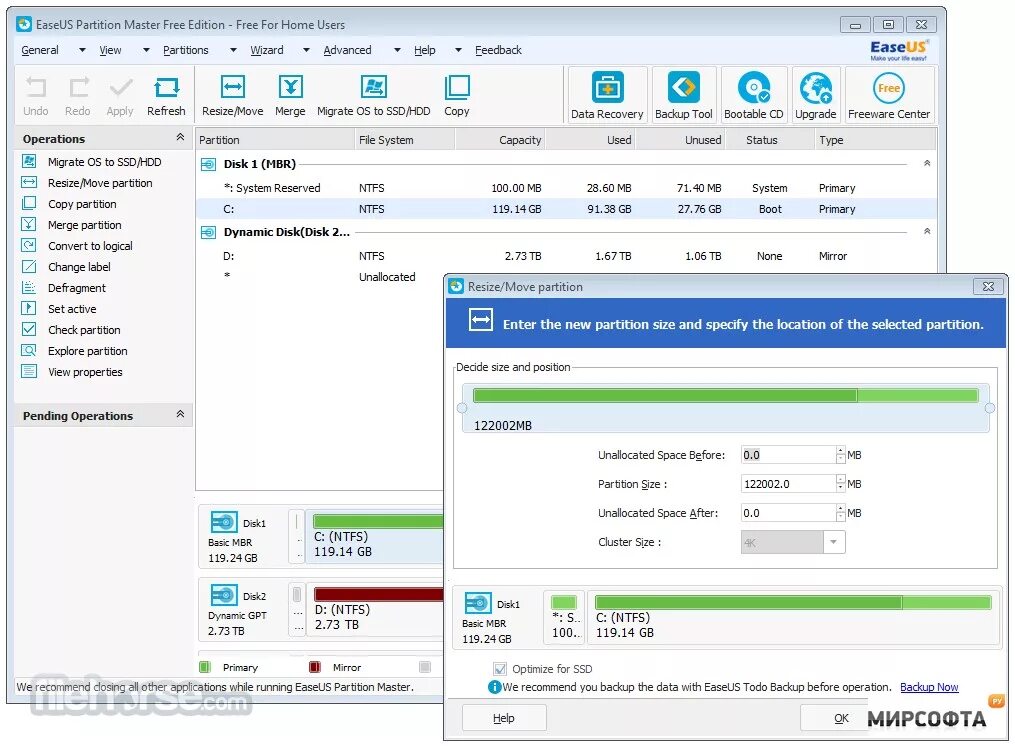The image size is (1015, 746).
Task: Open the View menu
Action: [110, 50]
